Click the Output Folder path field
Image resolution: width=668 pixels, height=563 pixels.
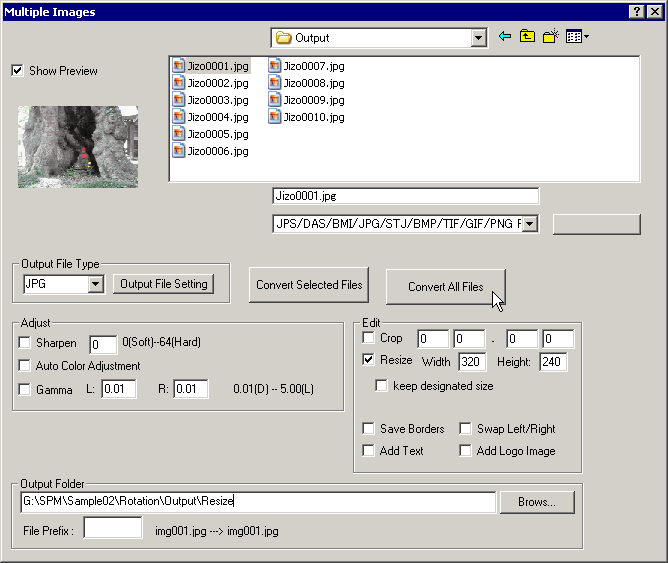(x=258, y=502)
